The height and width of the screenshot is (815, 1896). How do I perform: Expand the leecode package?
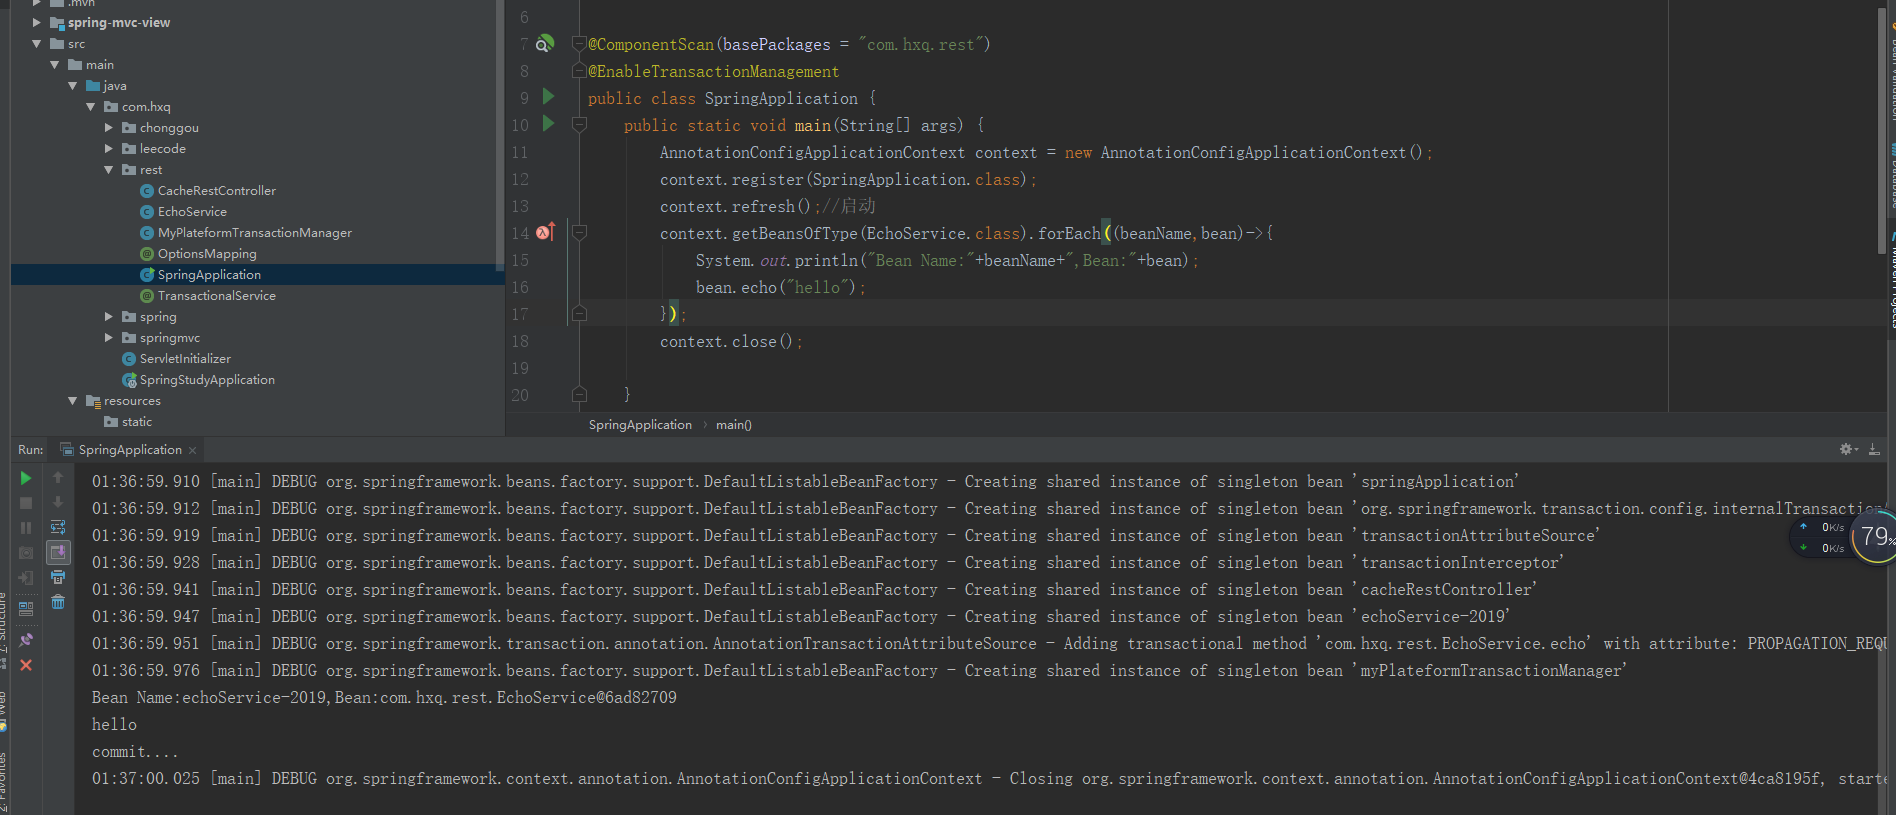pyautogui.click(x=109, y=148)
